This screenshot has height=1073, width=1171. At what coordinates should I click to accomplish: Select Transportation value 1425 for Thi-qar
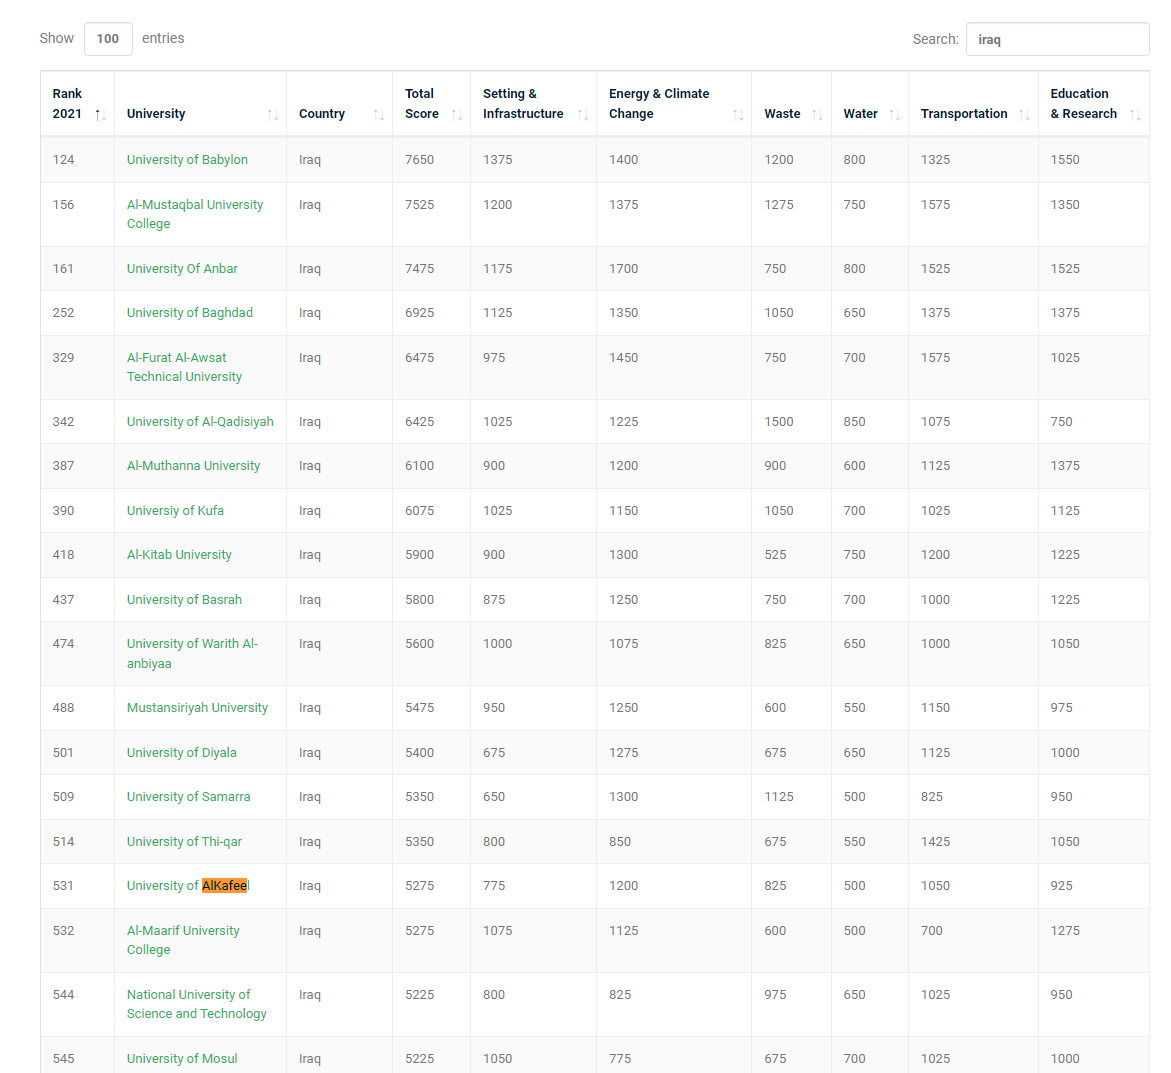(935, 842)
